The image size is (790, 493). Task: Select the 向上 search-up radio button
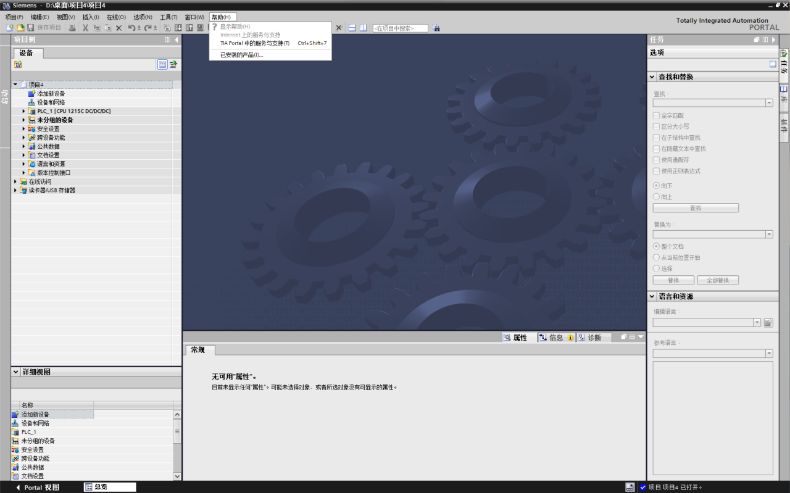[656, 196]
